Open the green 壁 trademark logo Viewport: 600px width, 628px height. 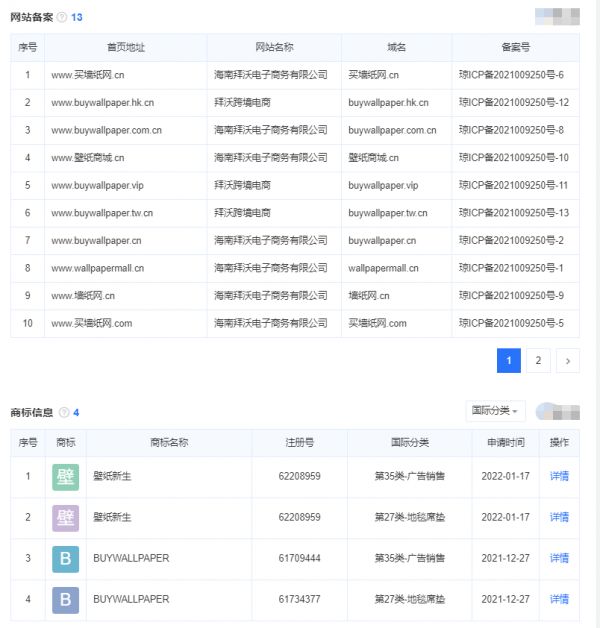[65, 476]
